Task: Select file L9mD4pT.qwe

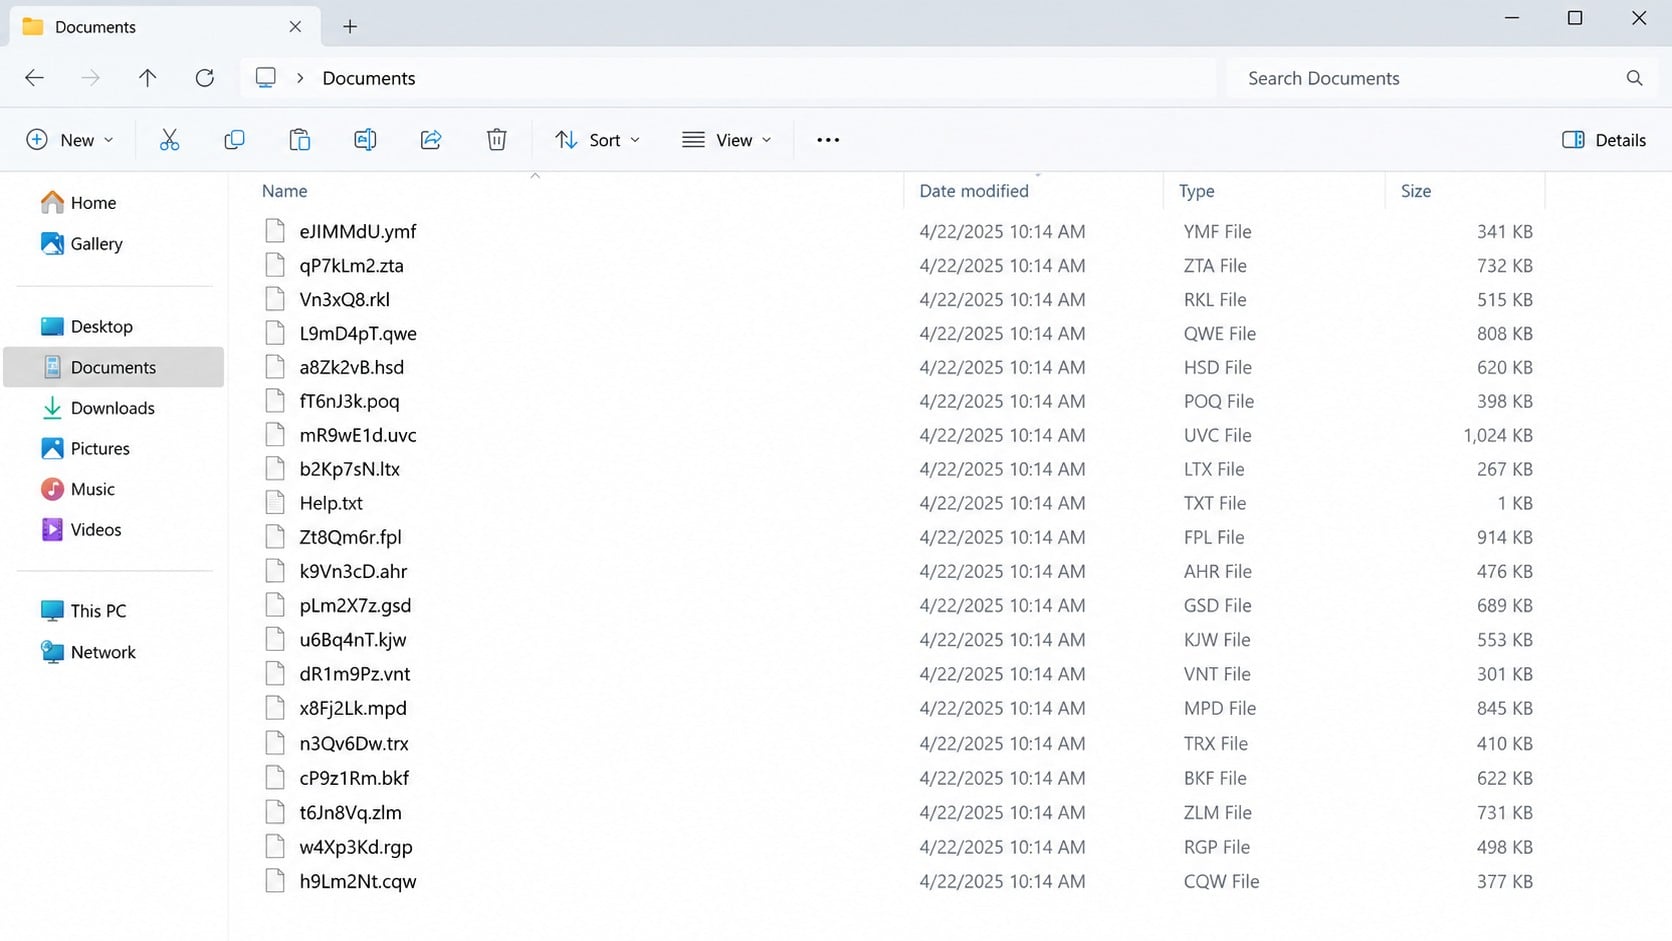Action: click(358, 334)
